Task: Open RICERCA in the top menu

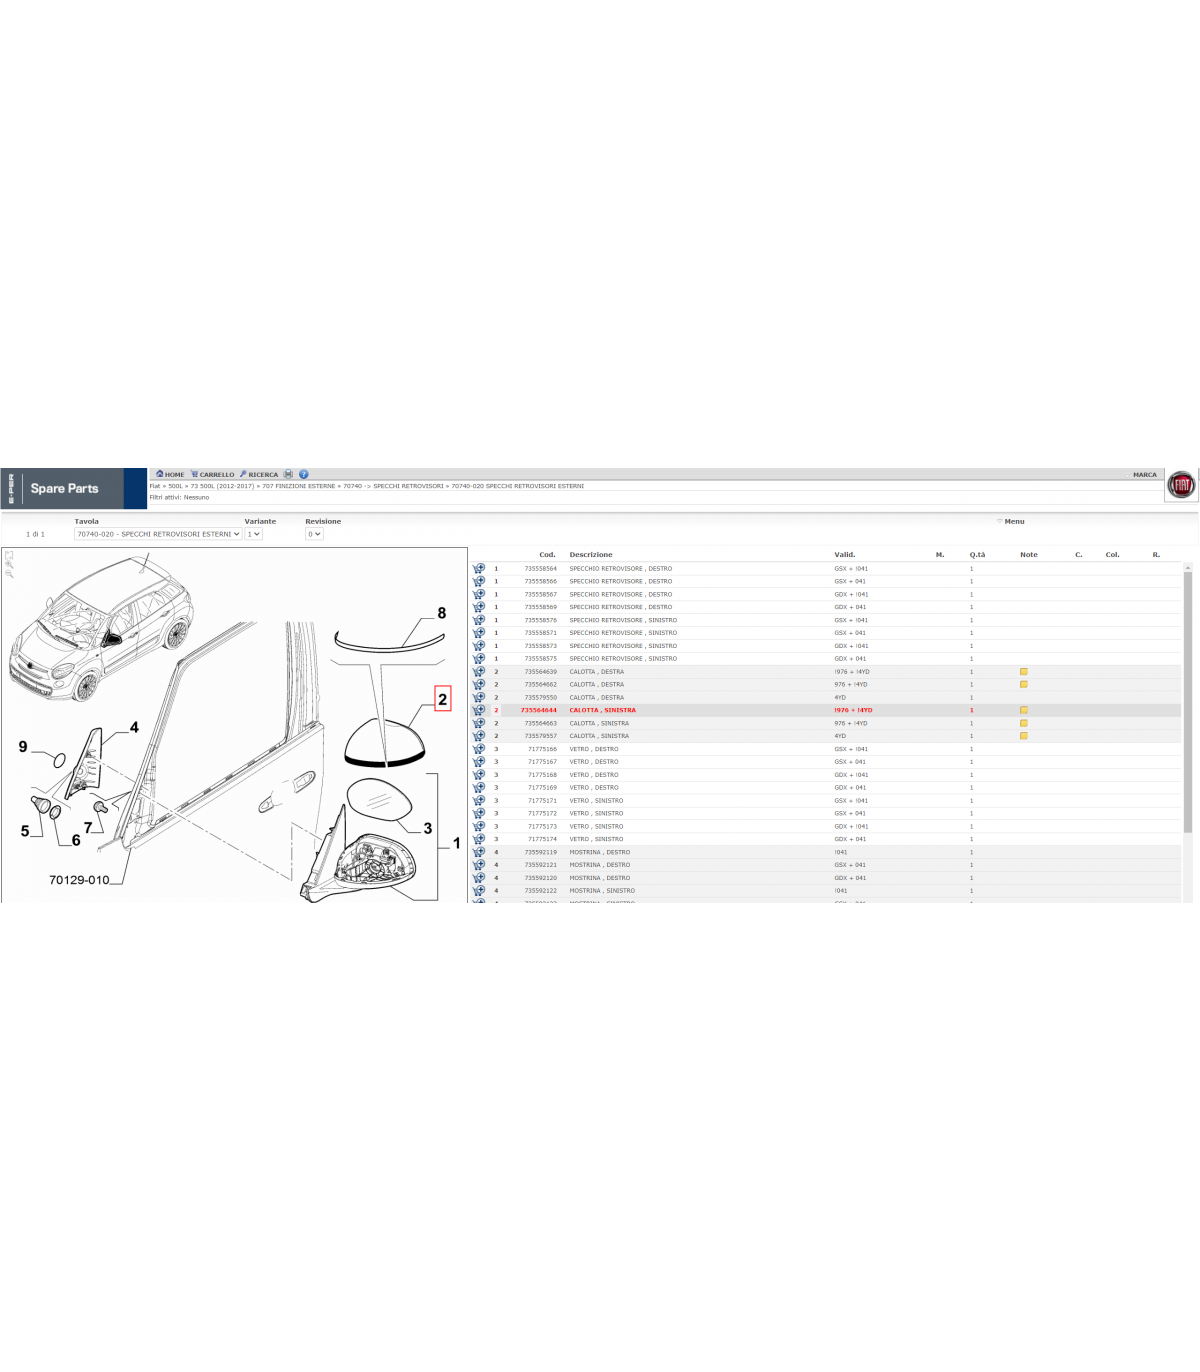Action: point(259,475)
